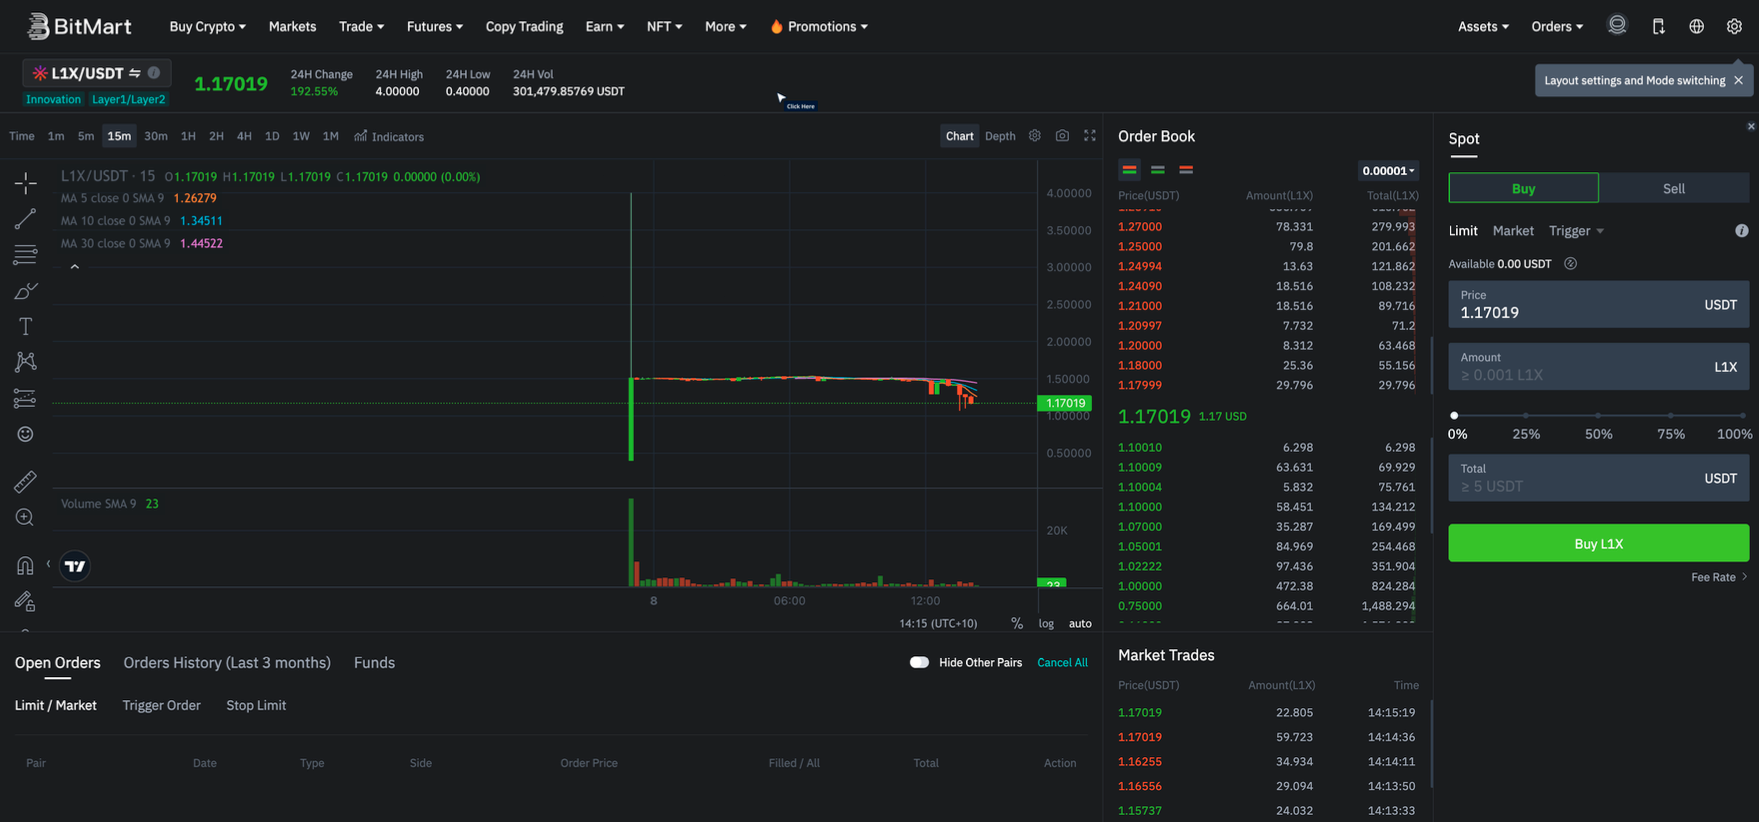Click Cancel All orders link
Image resolution: width=1759 pixels, height=822 pixels.
(x=1062, y=662)
